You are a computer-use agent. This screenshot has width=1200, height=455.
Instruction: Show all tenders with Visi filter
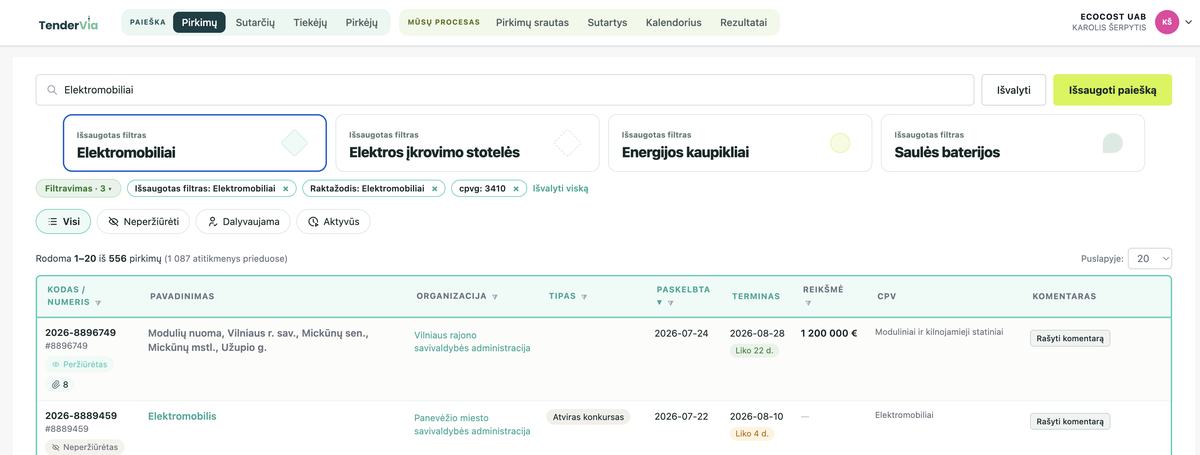point(63,222)
